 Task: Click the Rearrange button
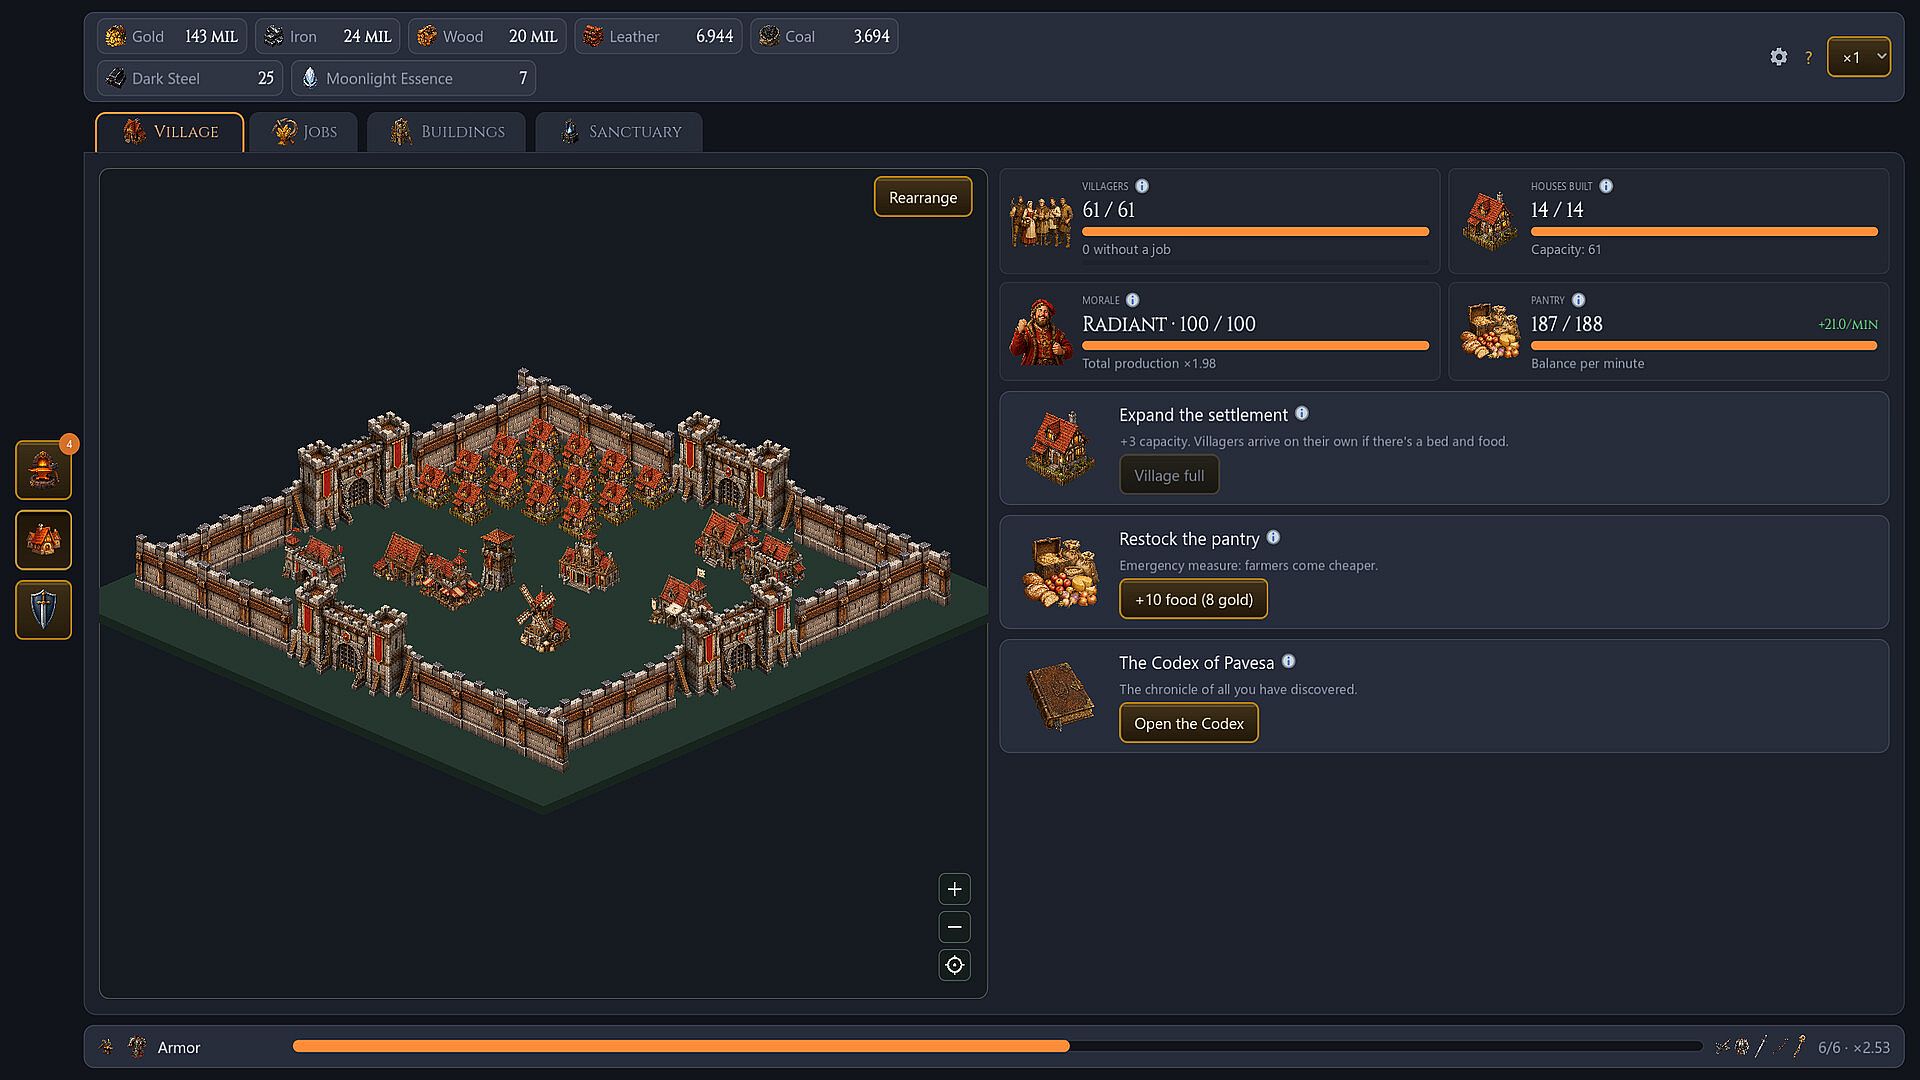point(923,197)
